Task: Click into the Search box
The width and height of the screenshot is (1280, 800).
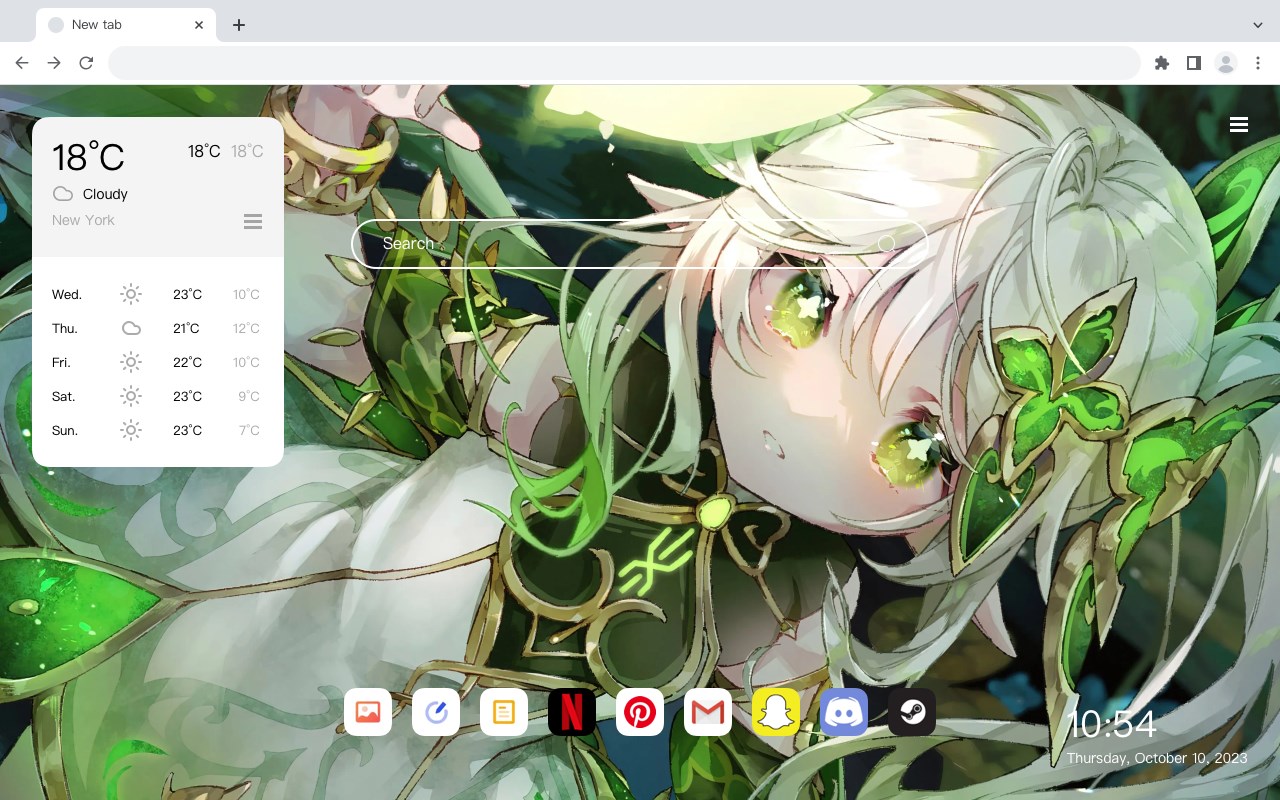Action: click(x=639, y=244)
